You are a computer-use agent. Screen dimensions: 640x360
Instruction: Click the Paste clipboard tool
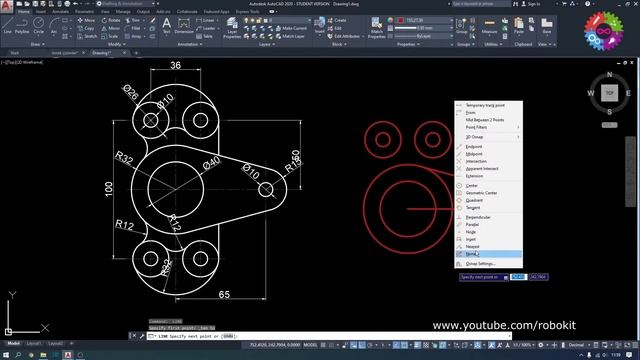[519, 26]
